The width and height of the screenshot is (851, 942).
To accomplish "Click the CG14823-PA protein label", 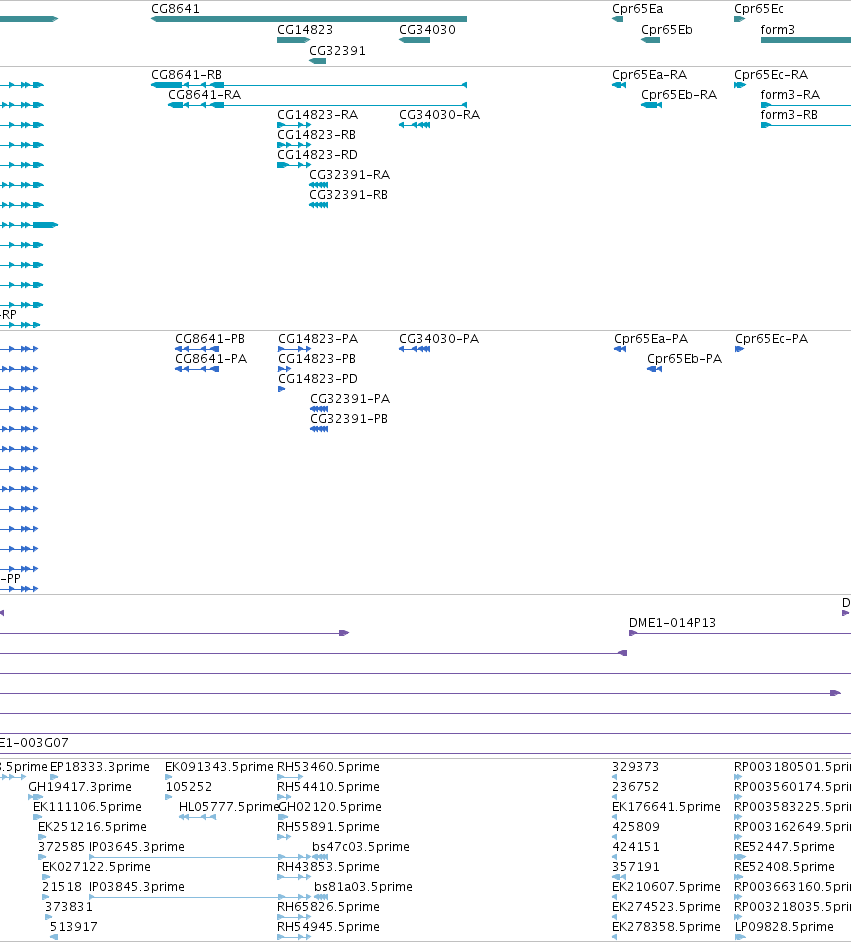I will click(318, 339).
